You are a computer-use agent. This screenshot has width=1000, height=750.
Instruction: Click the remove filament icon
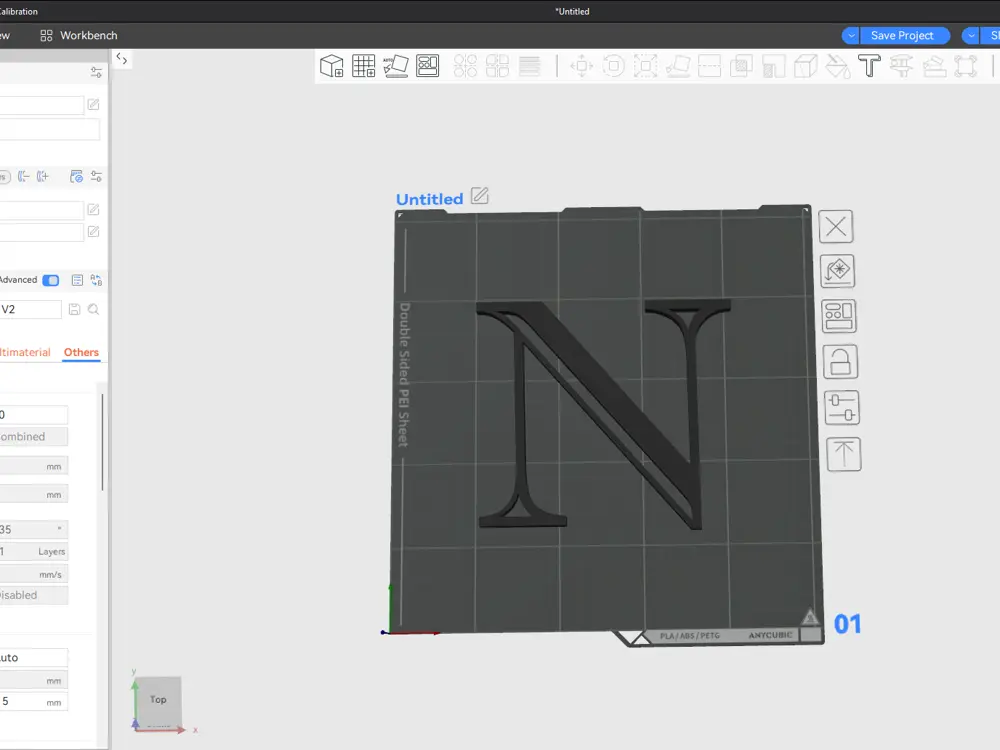(24, 176)
